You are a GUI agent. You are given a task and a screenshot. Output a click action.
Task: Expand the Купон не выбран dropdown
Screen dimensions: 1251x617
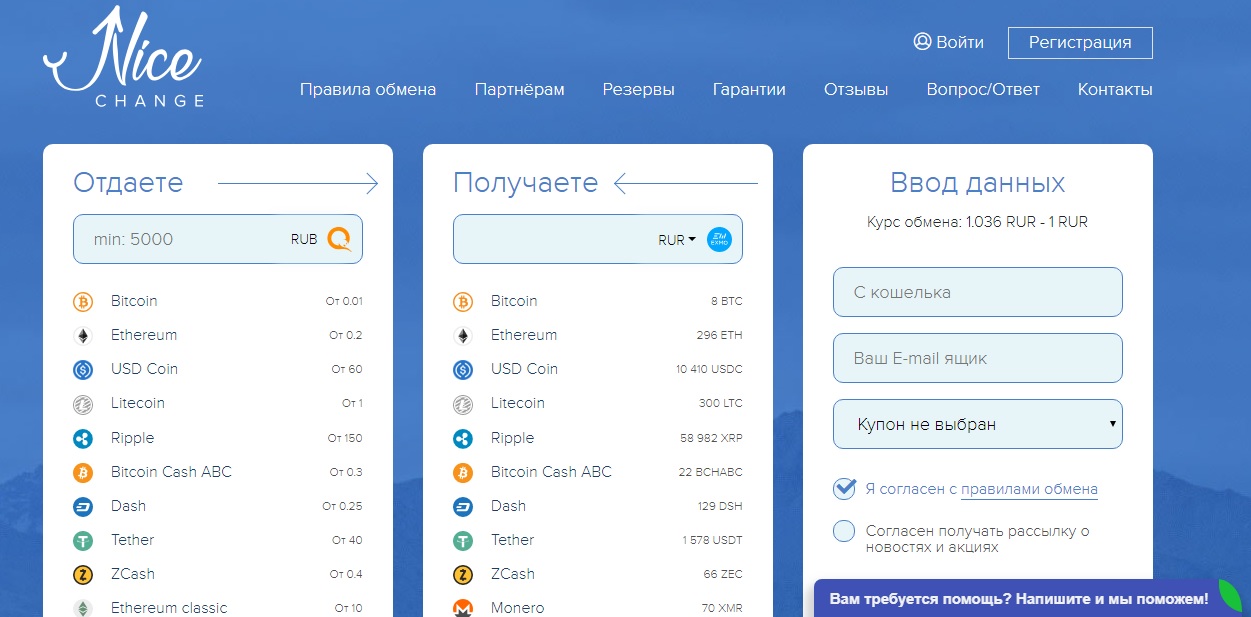click(977, 424)
